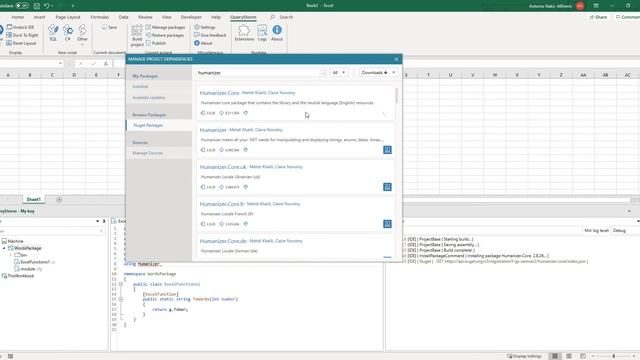The width and height of the screenshot is (640, 360).
Task: Open the Logs viewer from ribbon
Action: [x=262, y=33]
